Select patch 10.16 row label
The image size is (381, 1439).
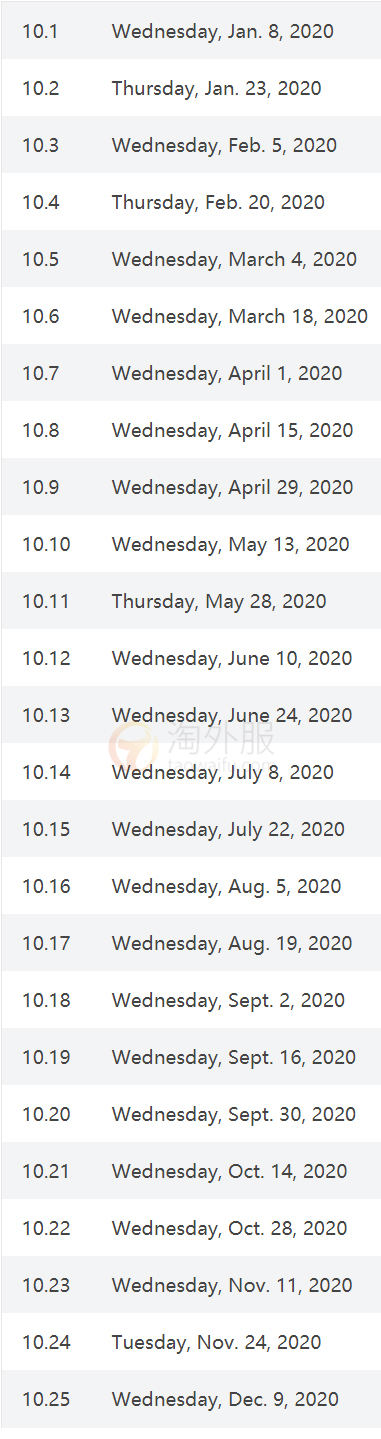click(46, 886)
